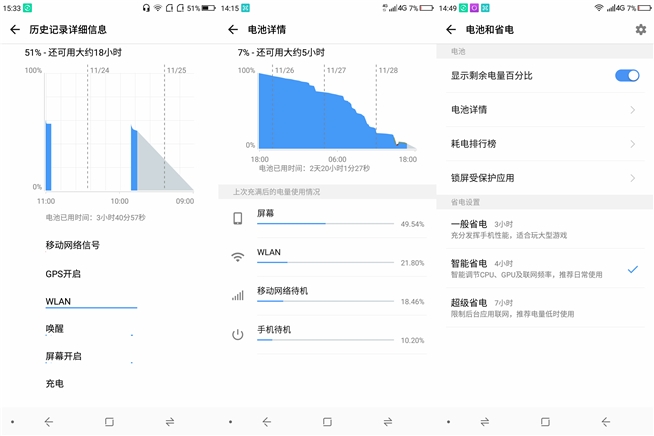654x436 pixels.
Task: Open 电池详情 menu entry
Action: [545, 110]
